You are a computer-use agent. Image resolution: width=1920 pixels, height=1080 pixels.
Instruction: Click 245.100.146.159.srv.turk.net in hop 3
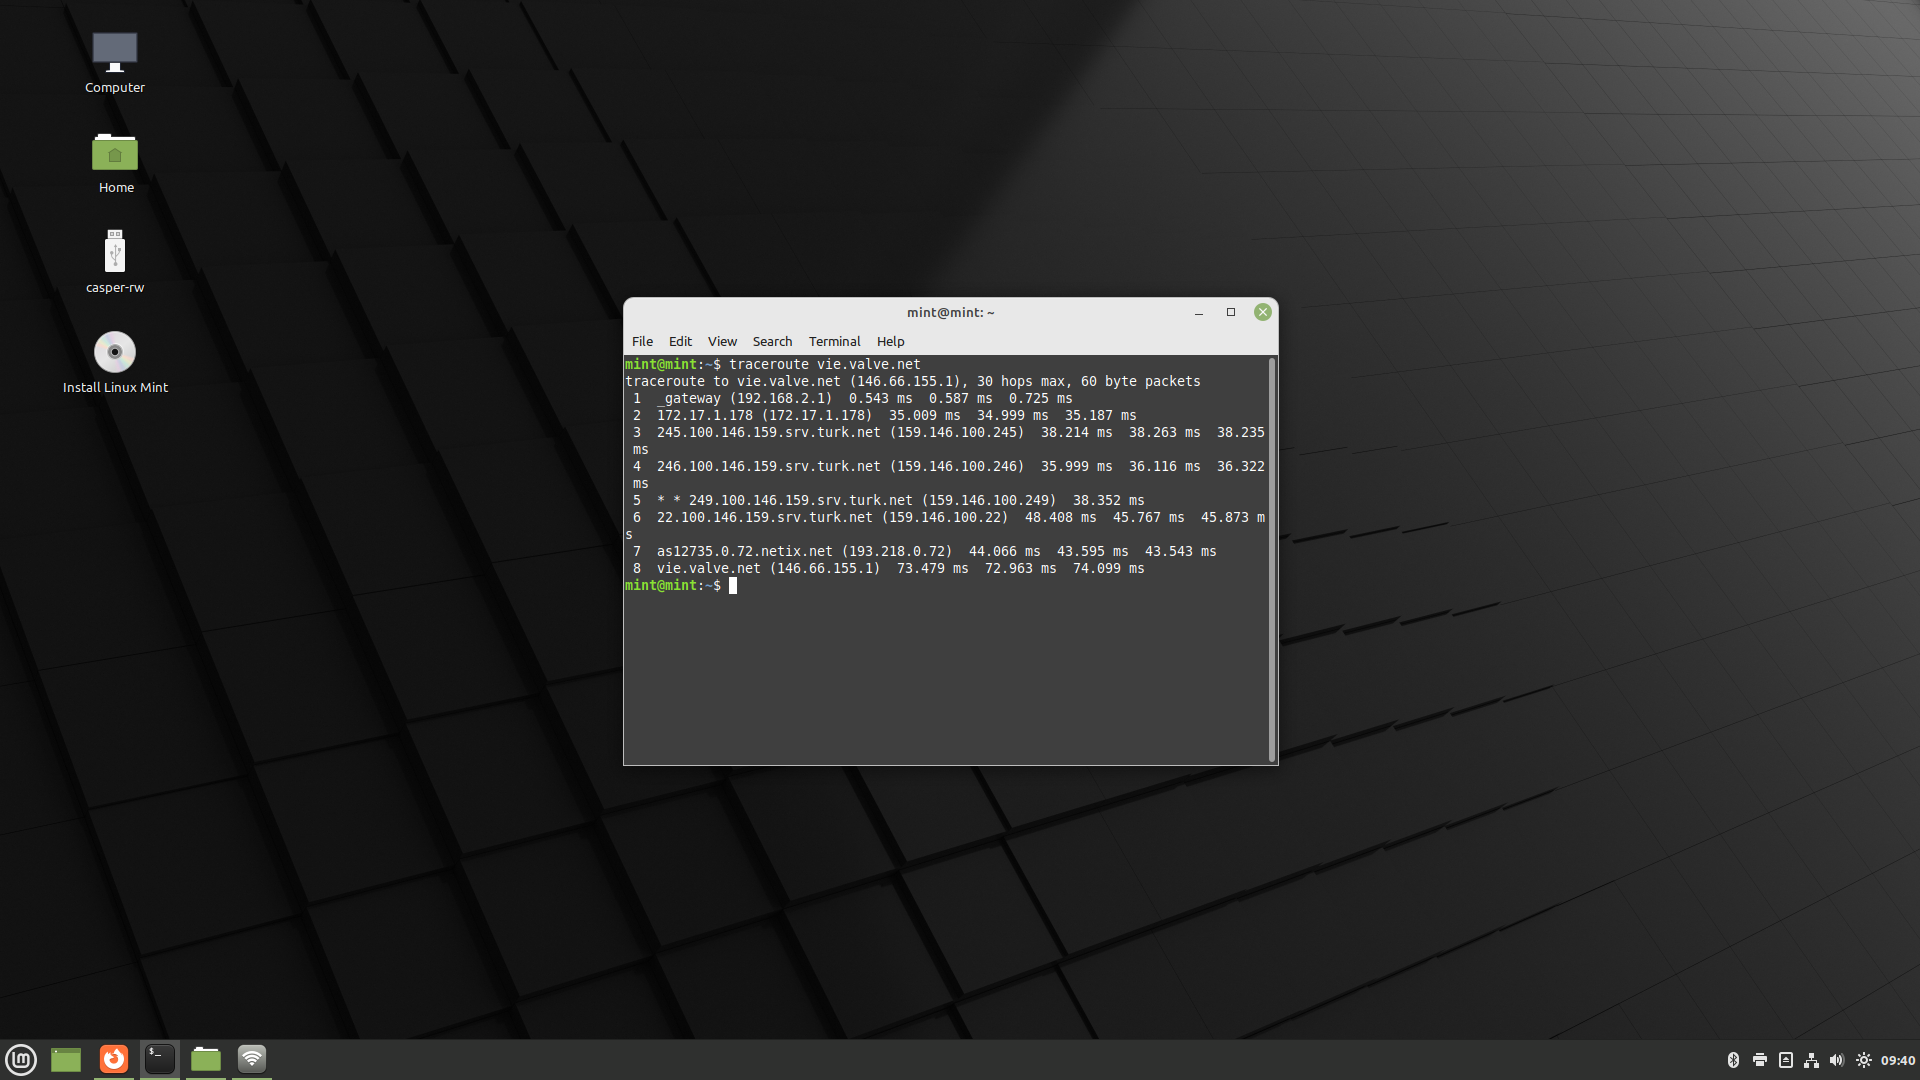tap(769, 432)
